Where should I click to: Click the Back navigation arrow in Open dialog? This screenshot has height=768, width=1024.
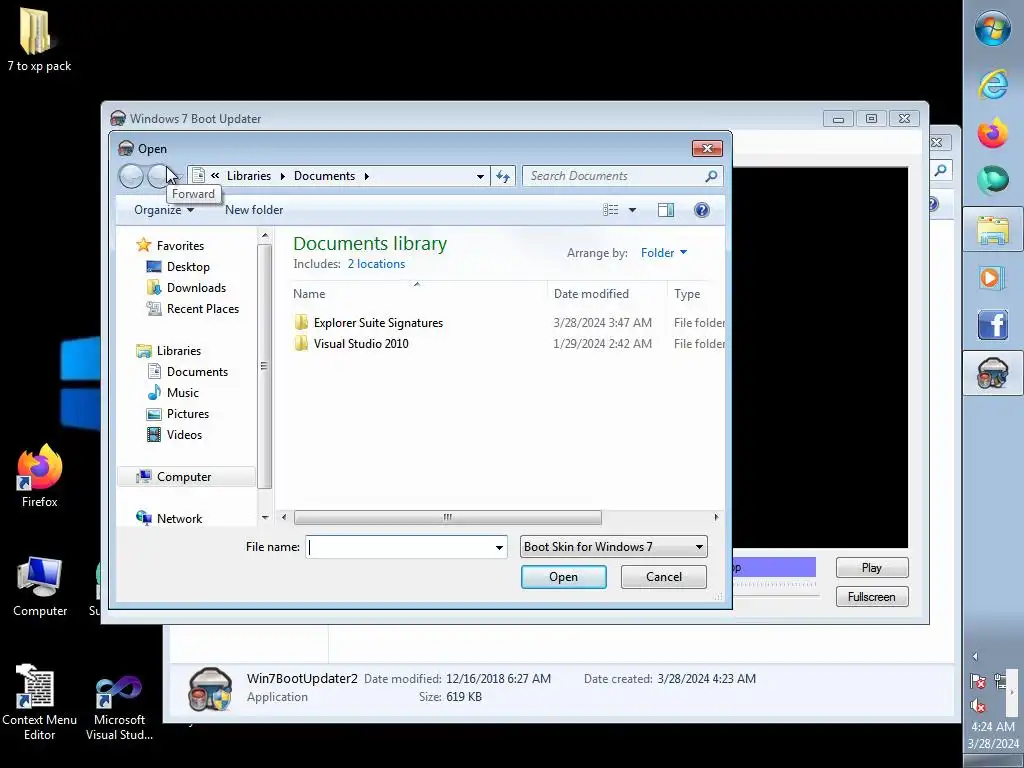[x=131, y=176]
